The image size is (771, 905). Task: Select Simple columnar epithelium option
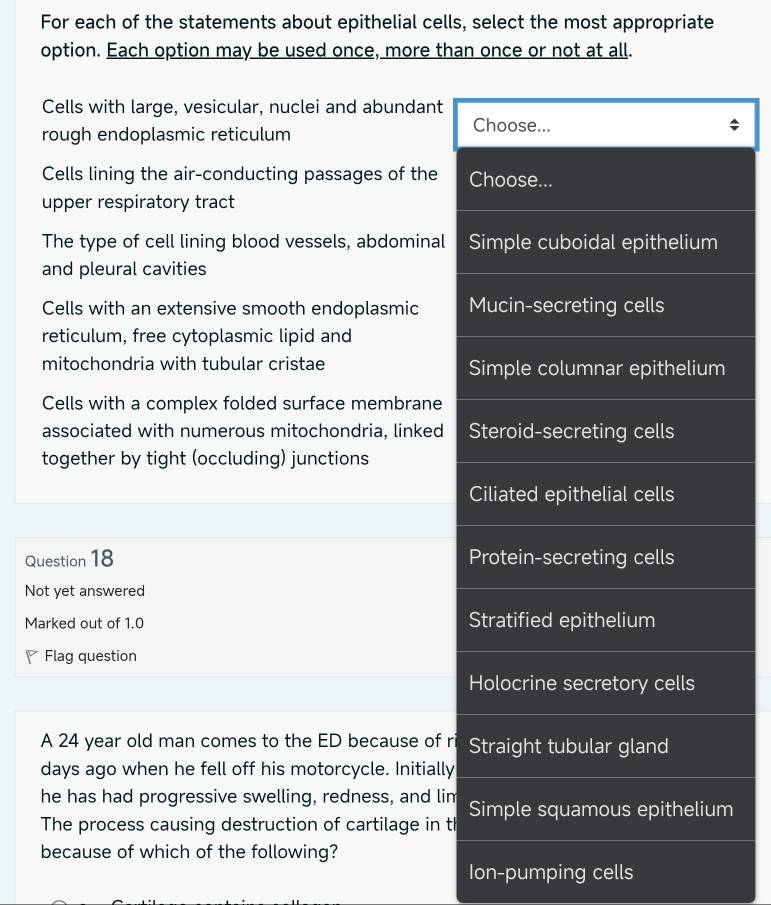click(x=605, y=368)
